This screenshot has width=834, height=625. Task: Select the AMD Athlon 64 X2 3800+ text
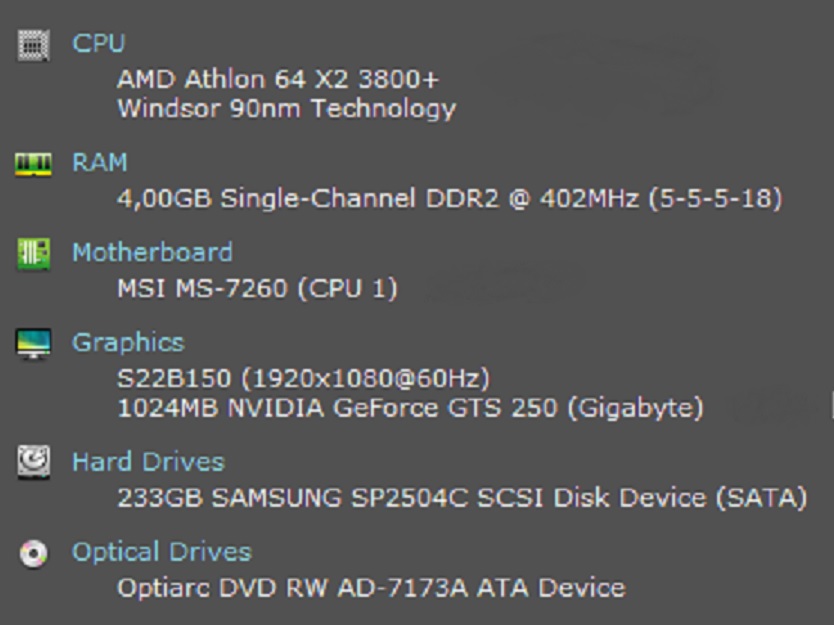pyautogui.click(x=278, y=80)
